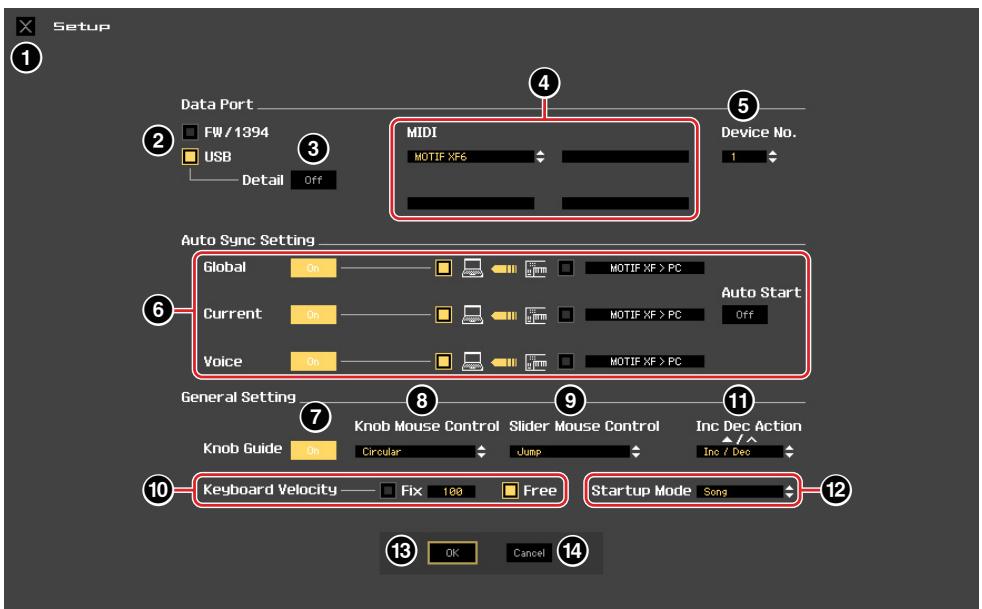Click the keyboard synth icon in the Current row
This screenshot has width=982, height=609.
(x=536, y=315)
